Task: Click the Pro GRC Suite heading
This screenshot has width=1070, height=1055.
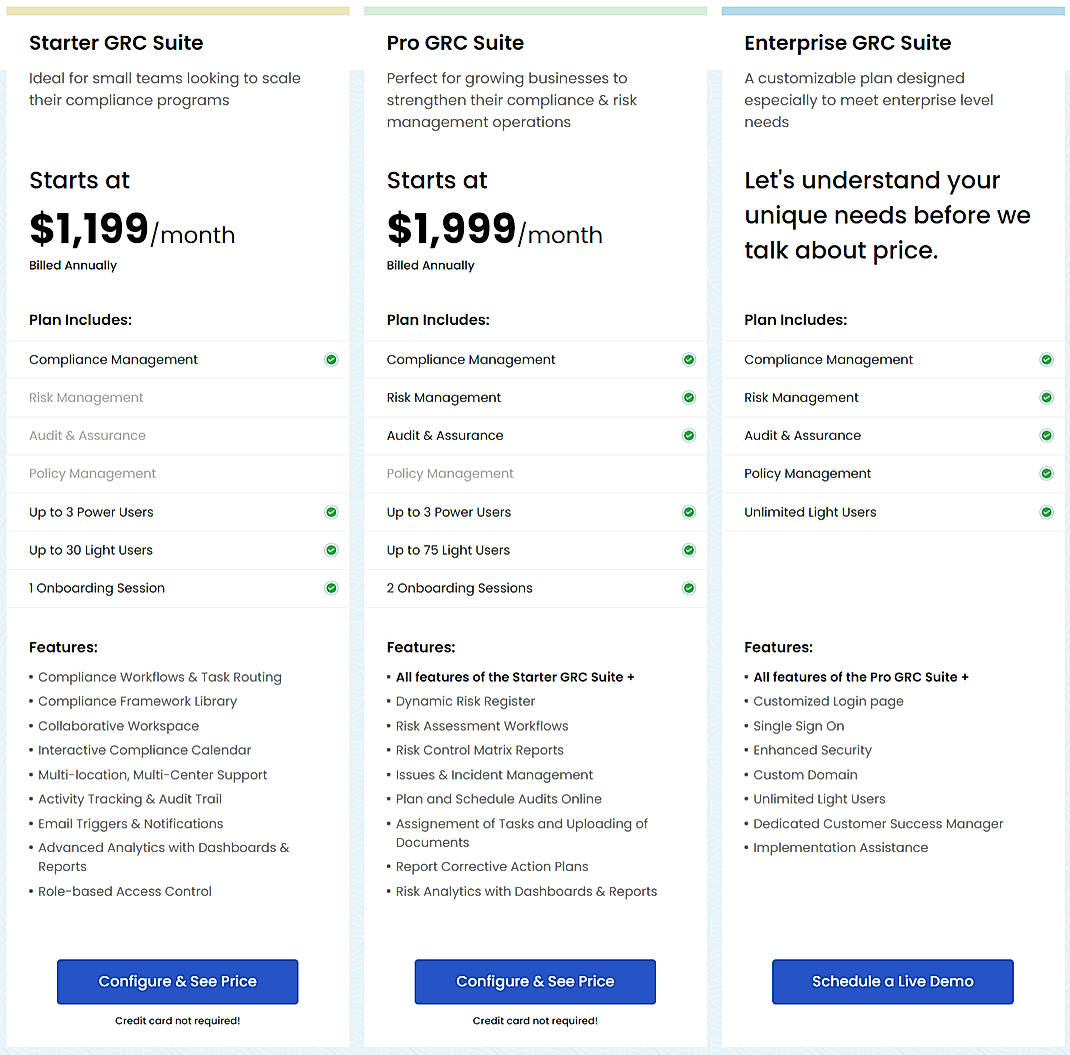Action: click(455, 43)
